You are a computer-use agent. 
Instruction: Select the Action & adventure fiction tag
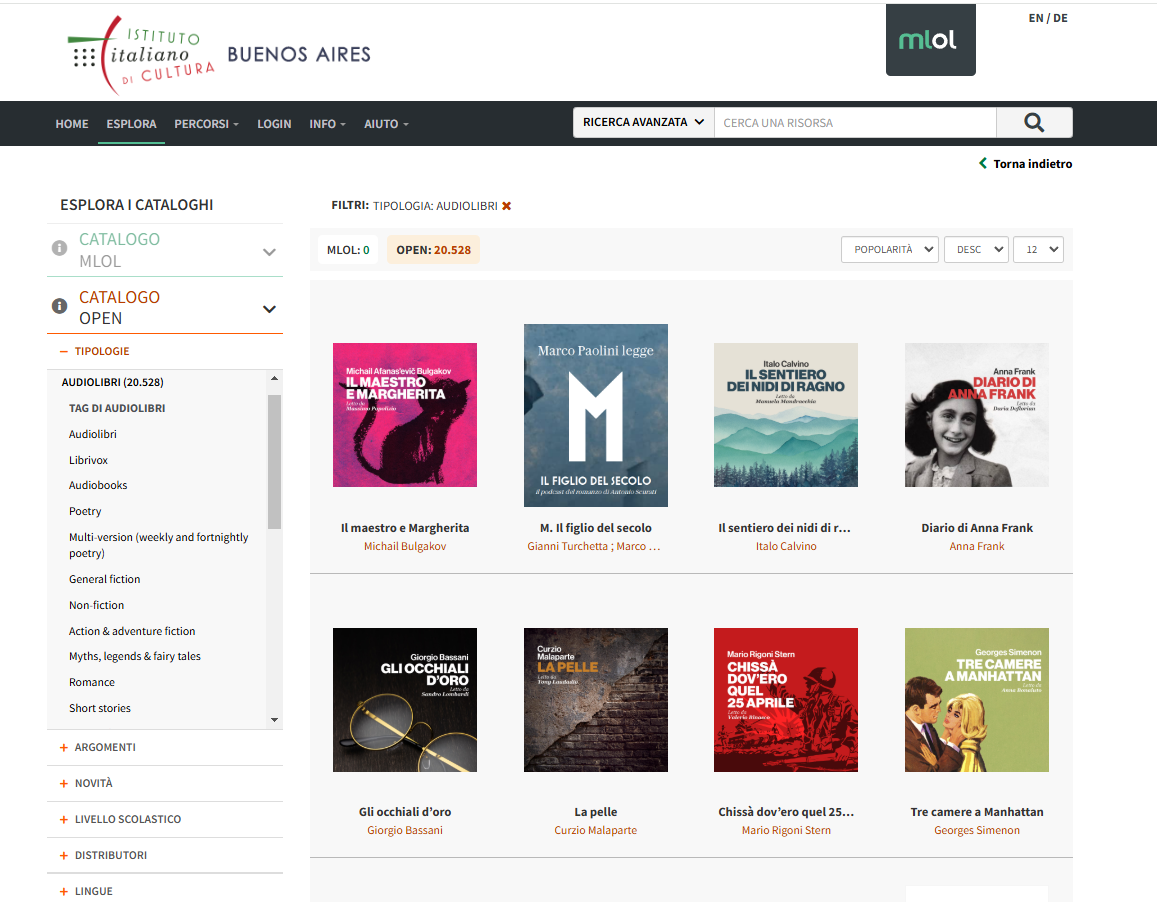pos(132,631)
